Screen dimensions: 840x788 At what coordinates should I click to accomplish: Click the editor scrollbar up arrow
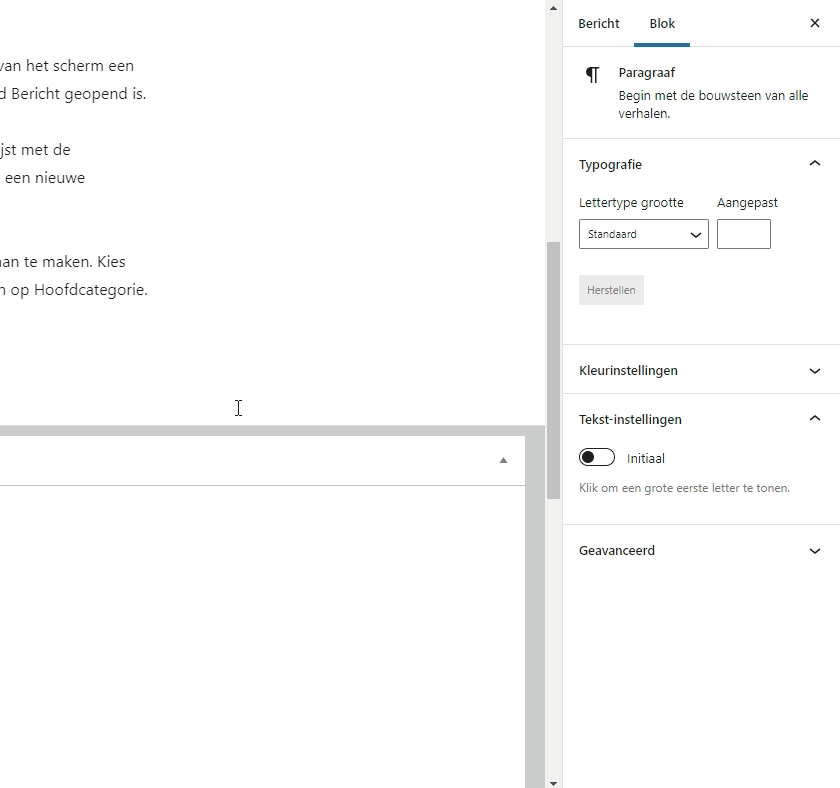click(x=553, y=8)
